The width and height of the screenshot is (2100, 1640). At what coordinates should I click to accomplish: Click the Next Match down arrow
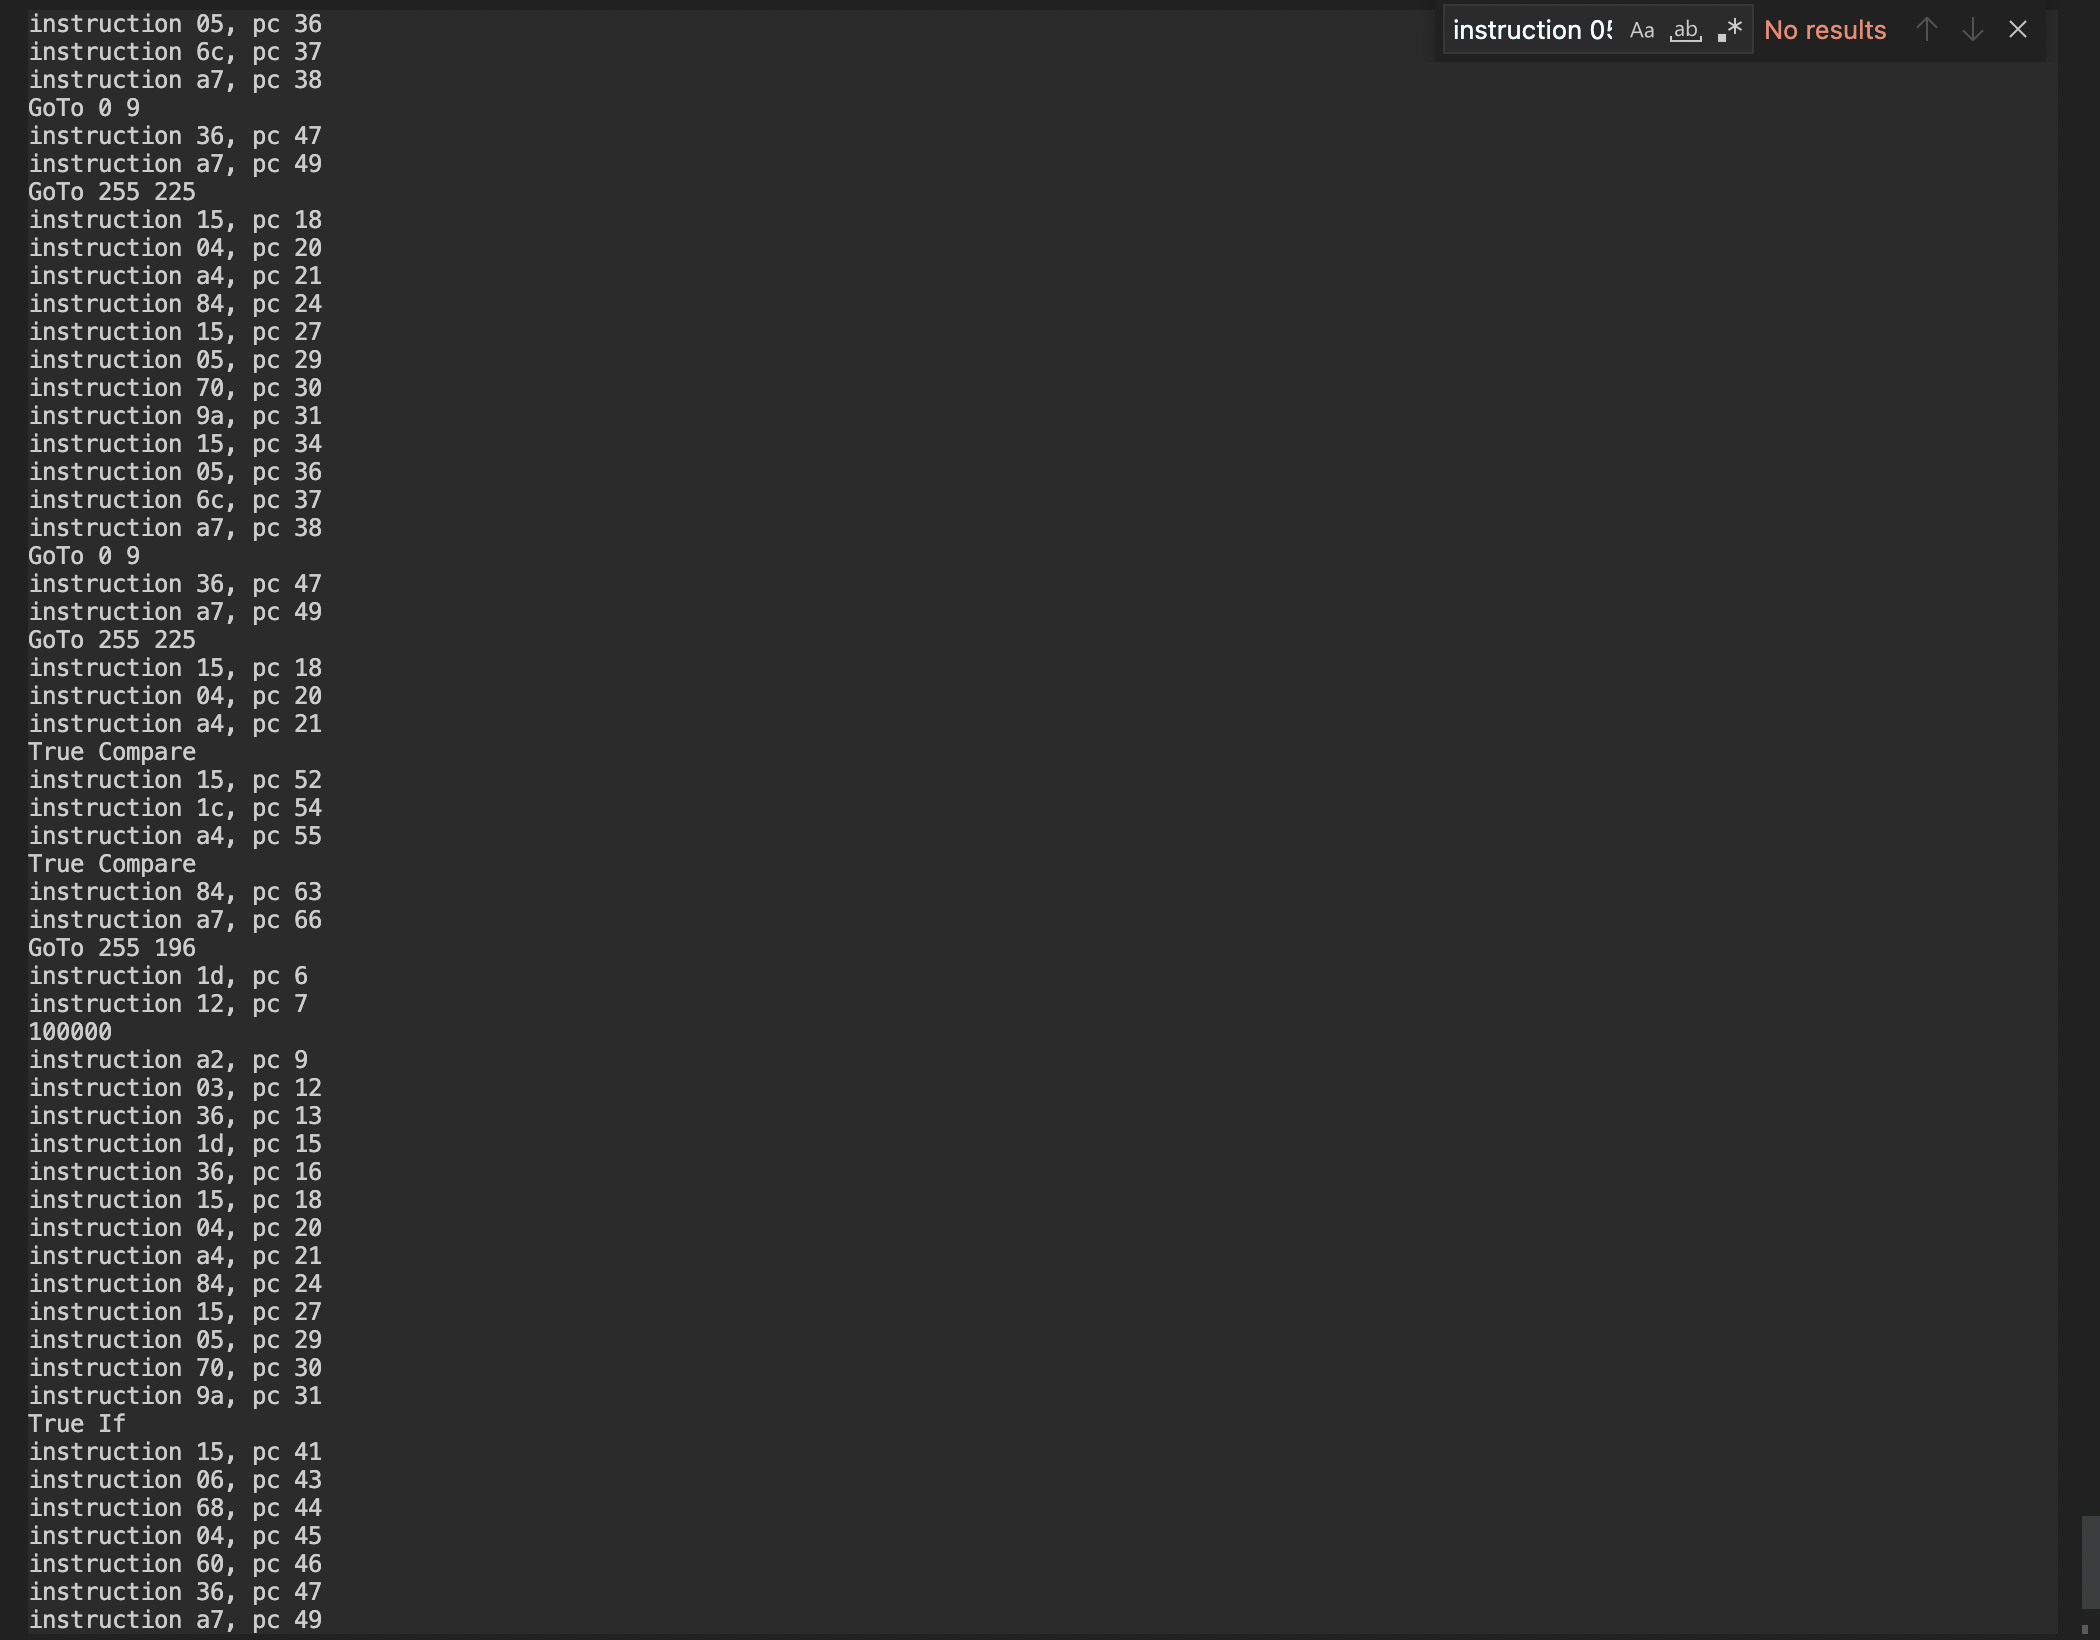(x=1972, y=30)
